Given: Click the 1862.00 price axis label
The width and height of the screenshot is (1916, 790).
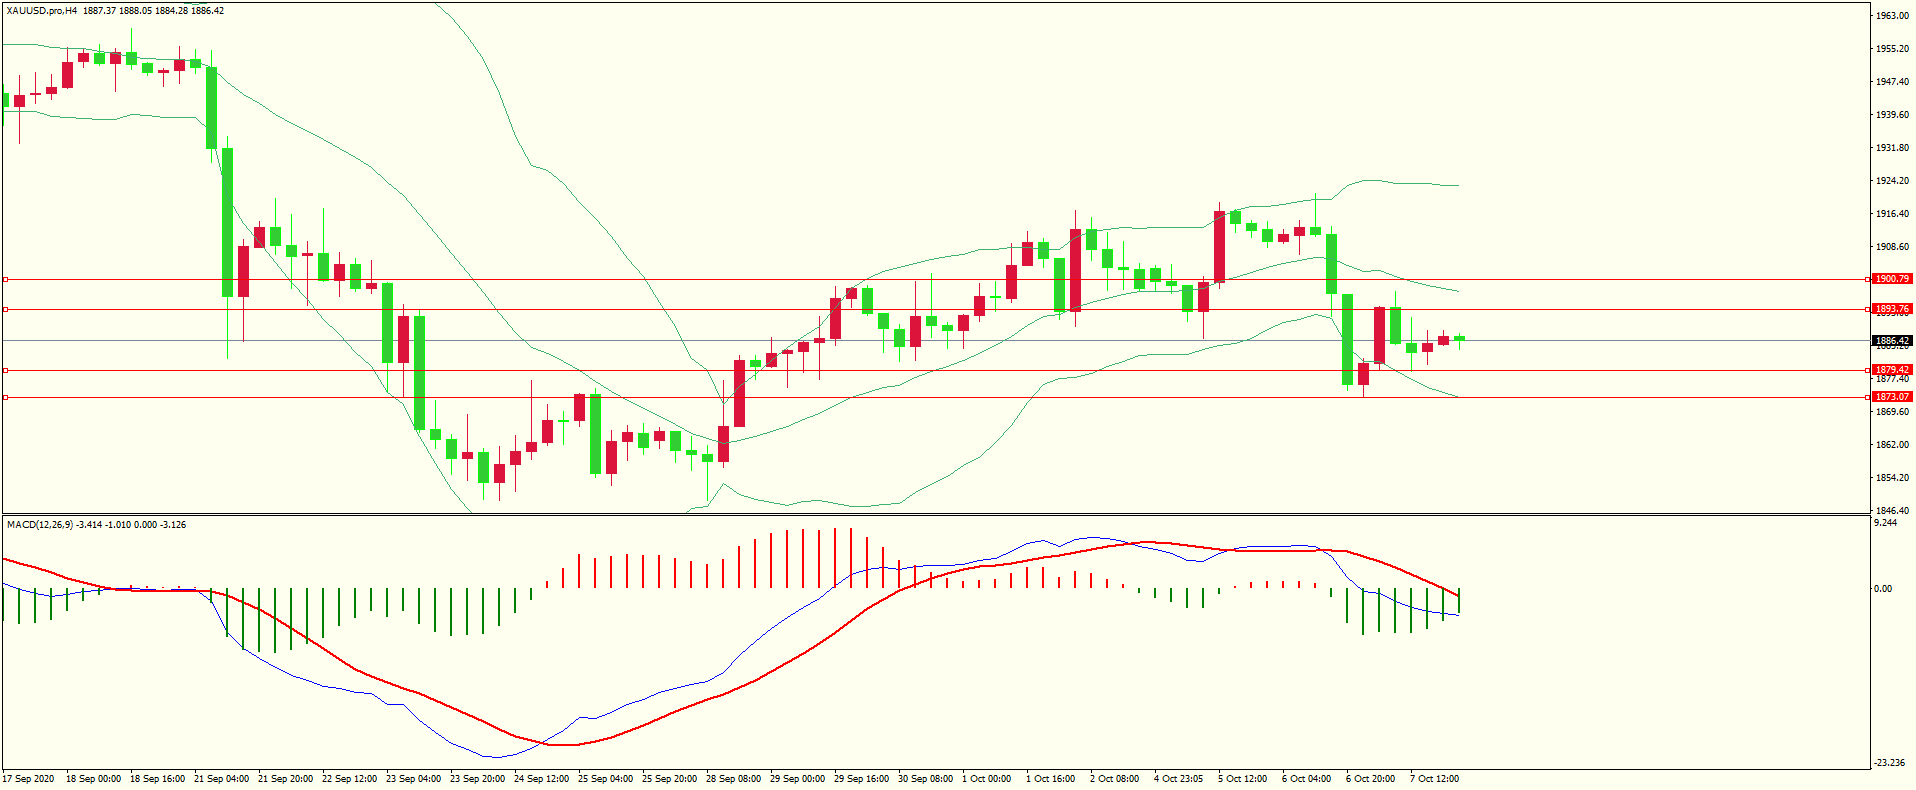Looking at the screenshot, I should [1892, 445].
